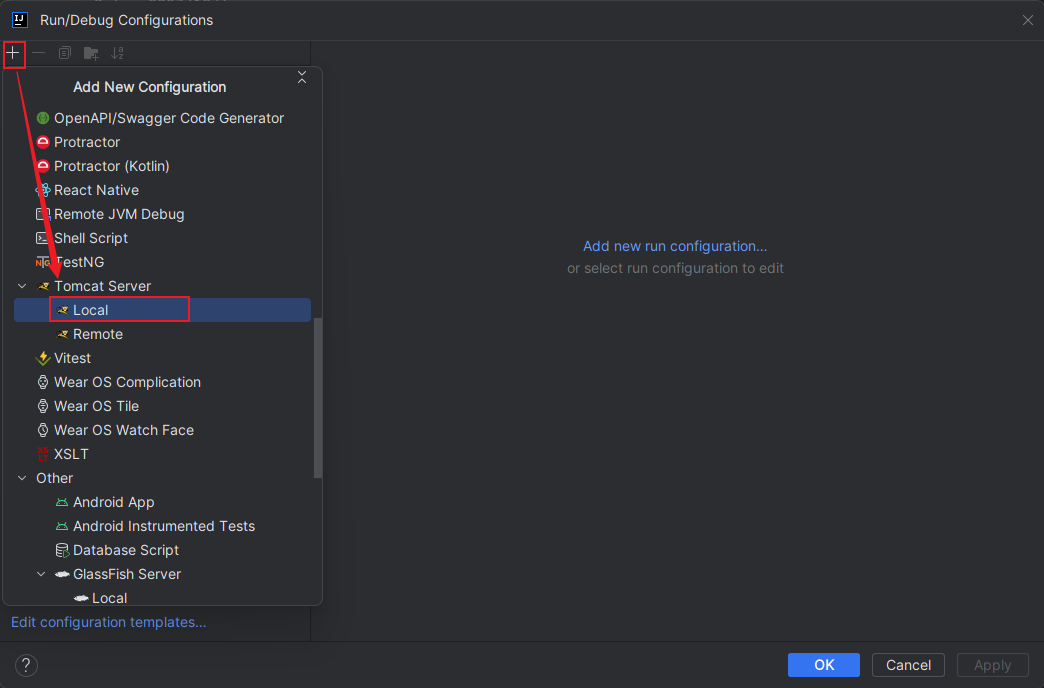The image size is (1044, 688).
Task: Collapse the GlassFish Server node chevron
Action: tap(41, 574)
